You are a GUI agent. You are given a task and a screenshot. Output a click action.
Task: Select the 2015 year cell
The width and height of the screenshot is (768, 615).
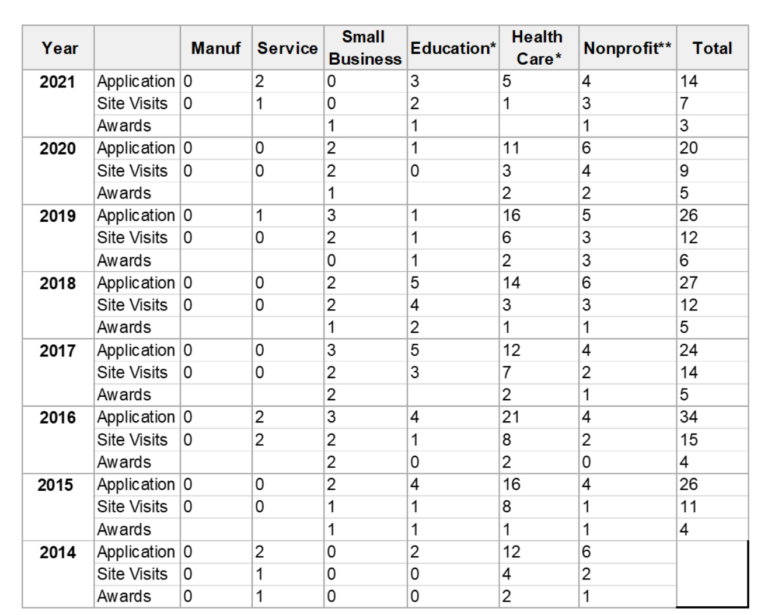55,485
